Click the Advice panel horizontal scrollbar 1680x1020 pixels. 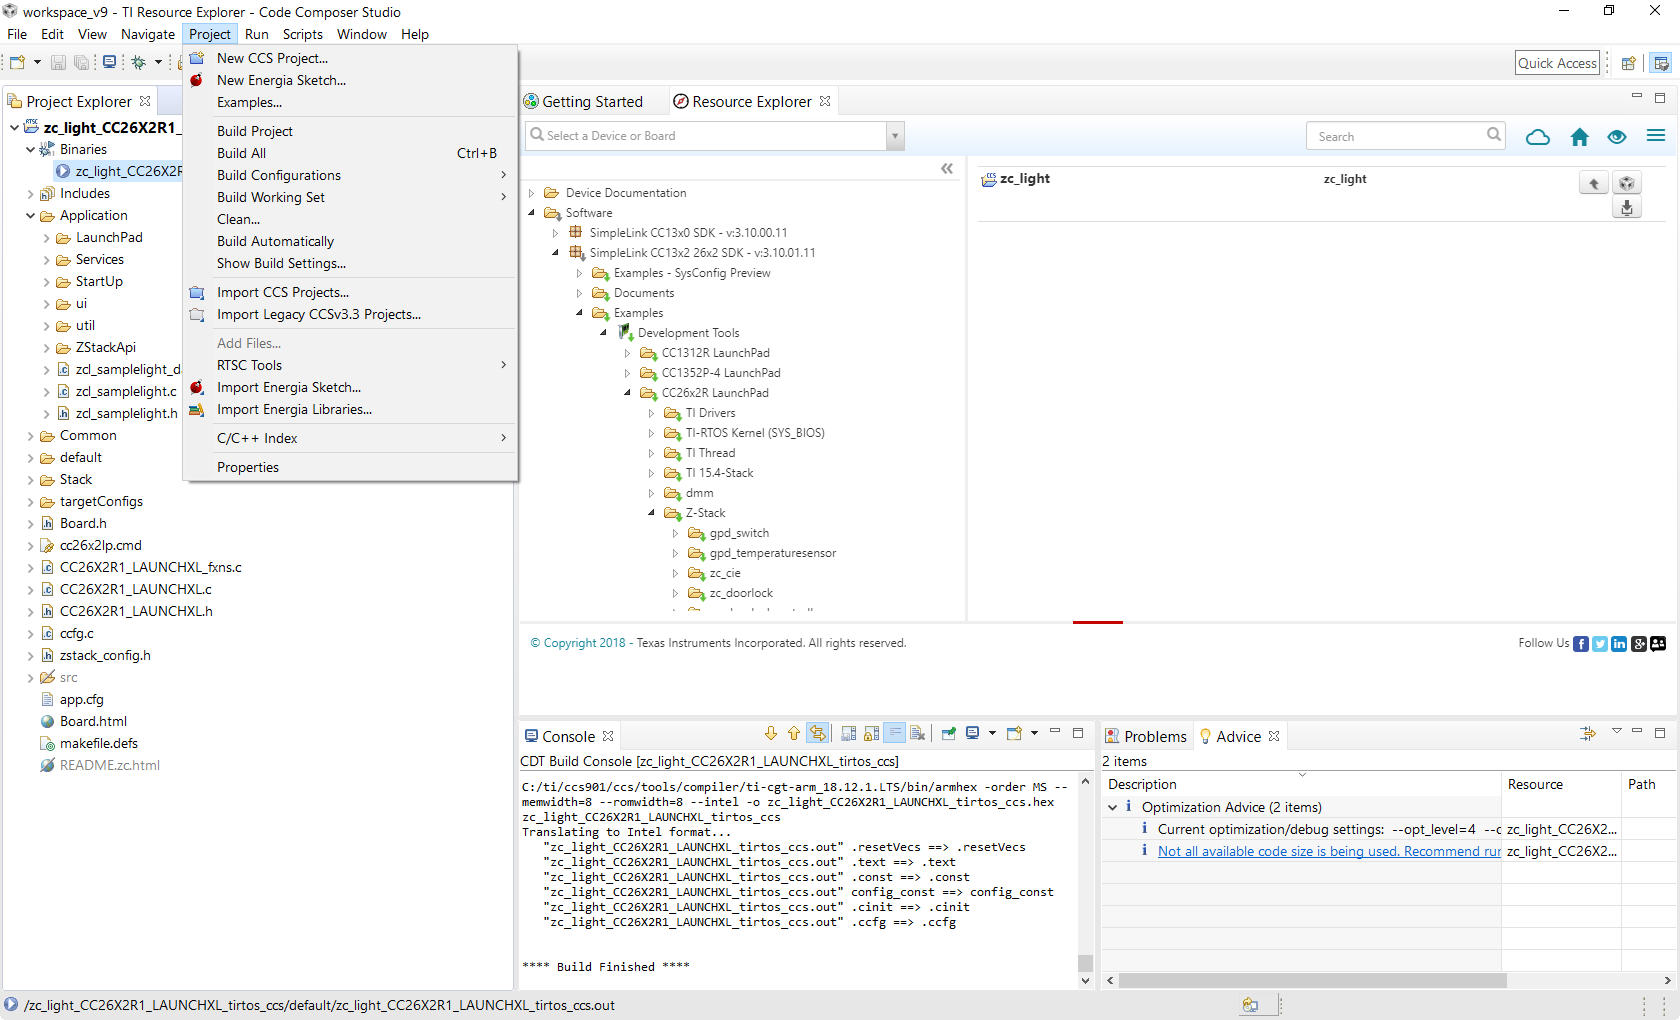coord(1312,981)
